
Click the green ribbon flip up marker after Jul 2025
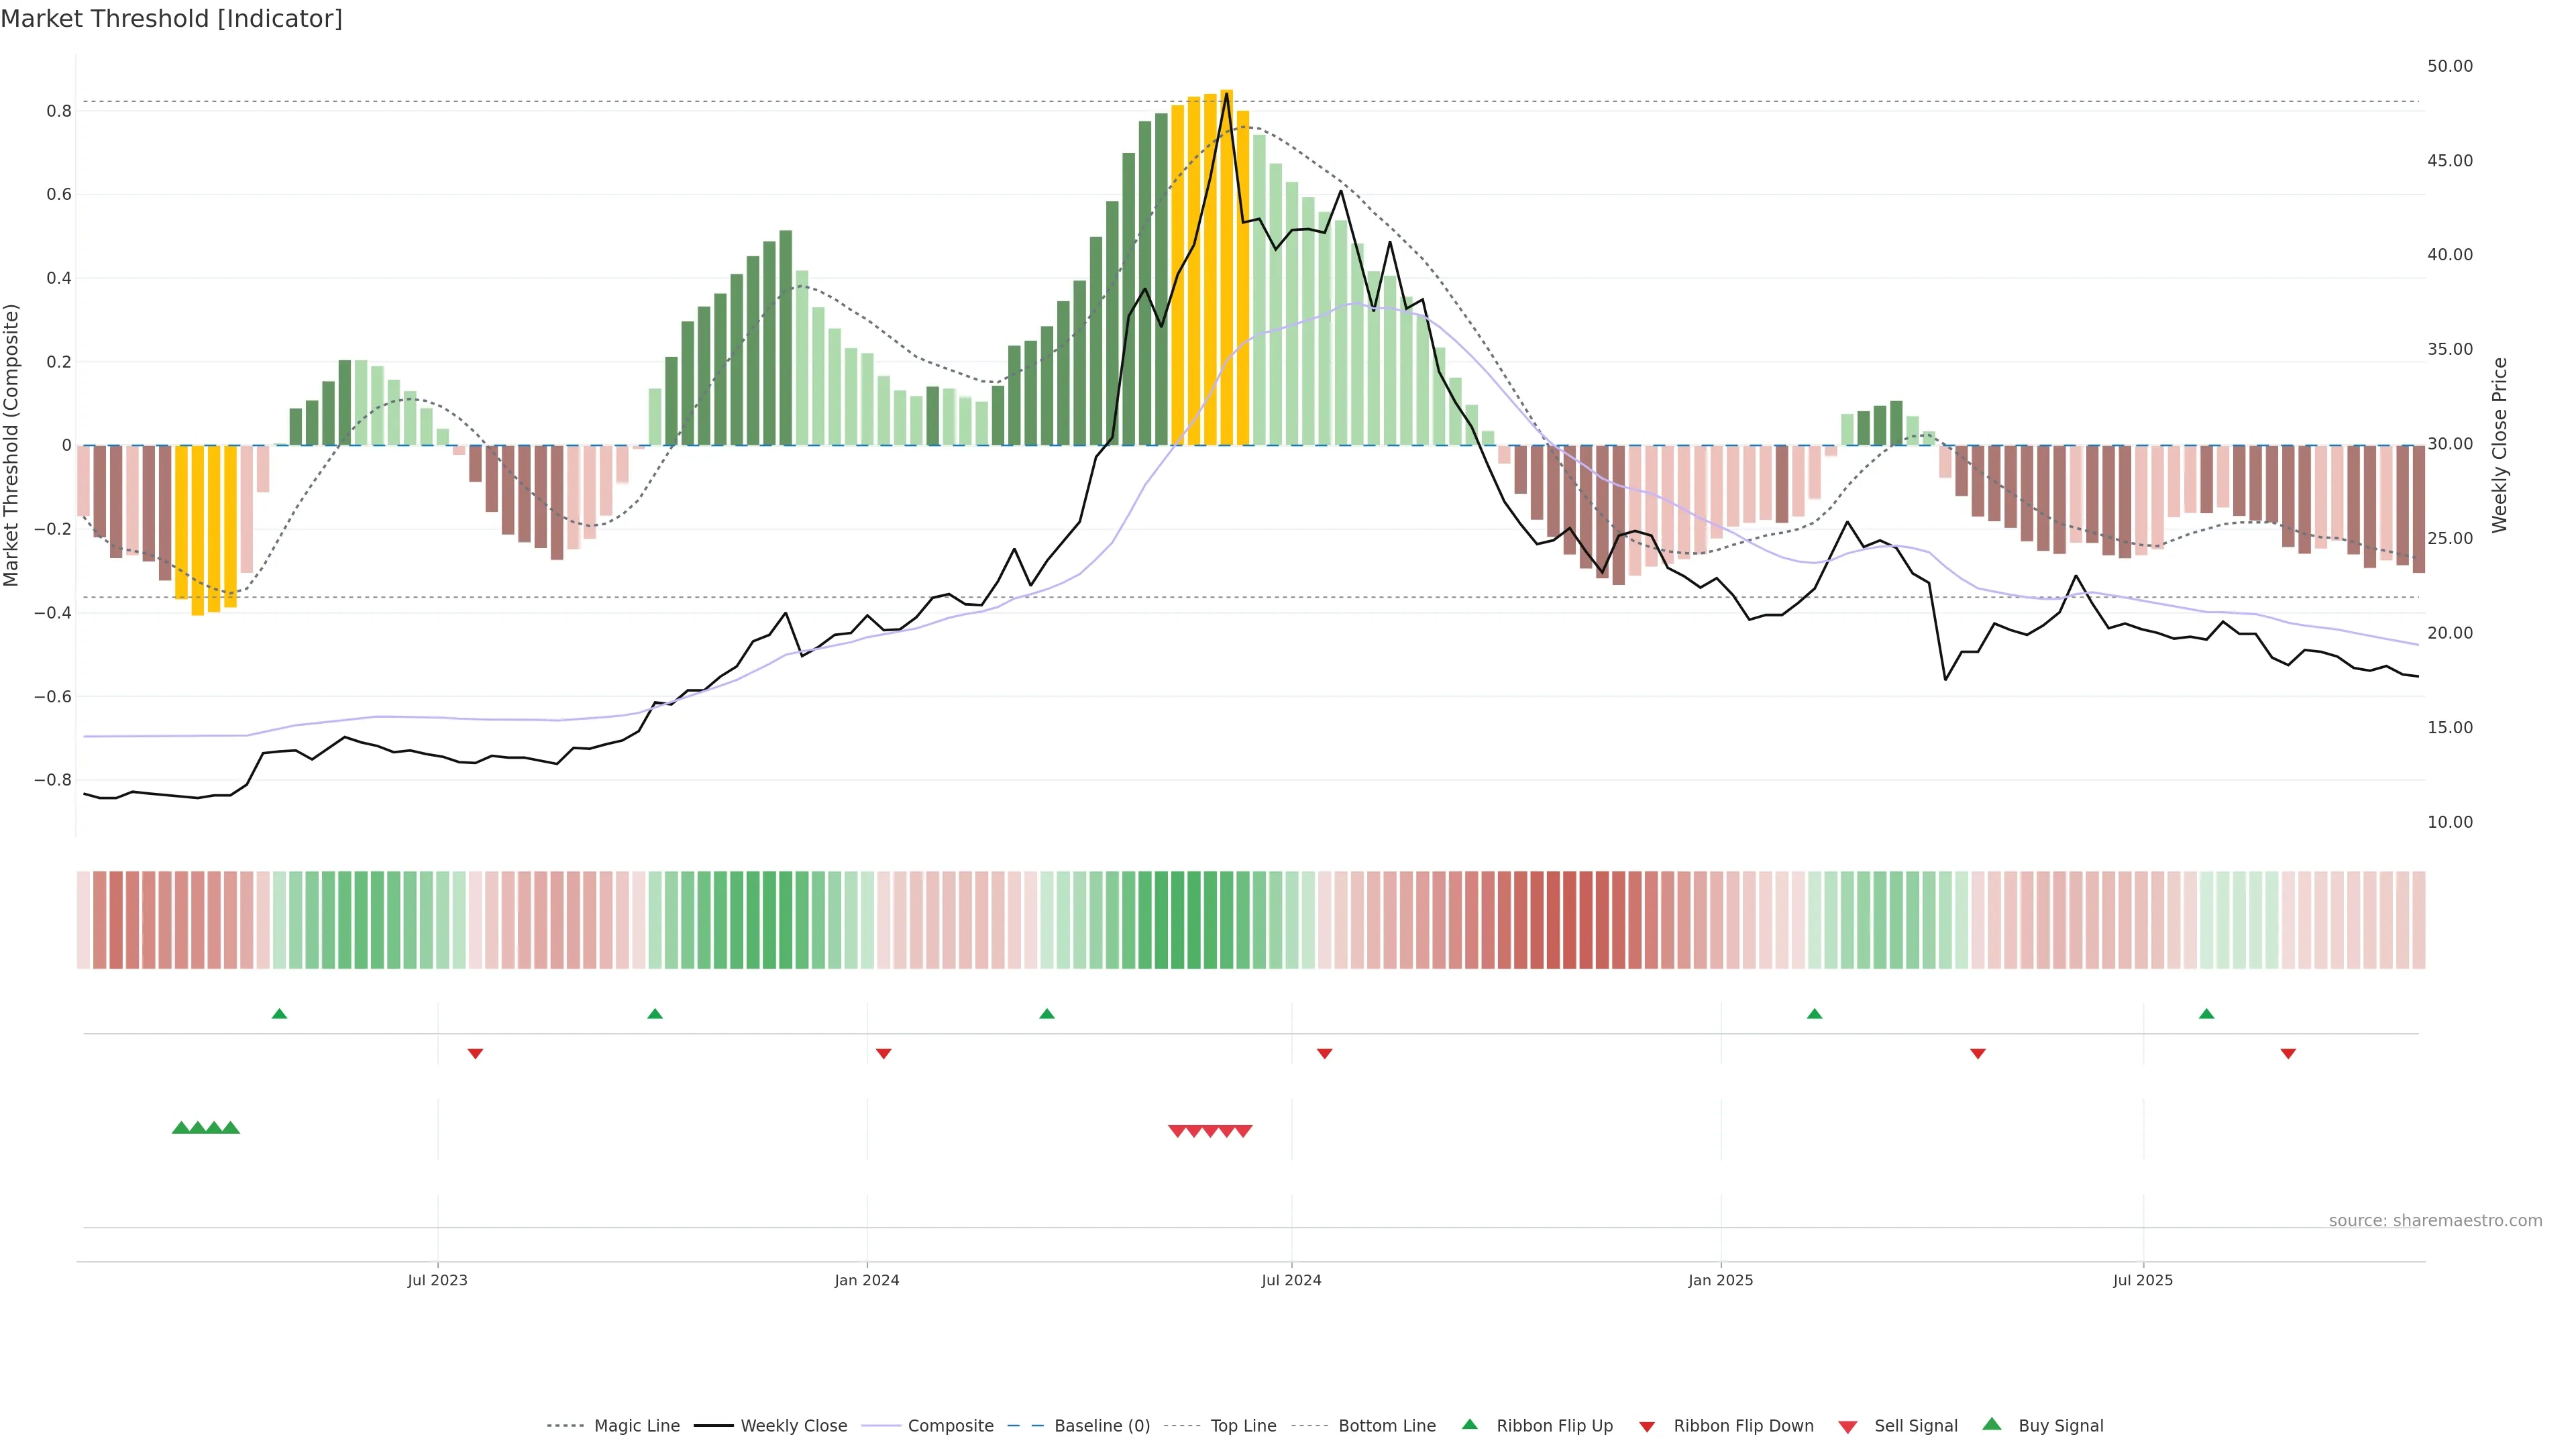pos(2206,1014)
